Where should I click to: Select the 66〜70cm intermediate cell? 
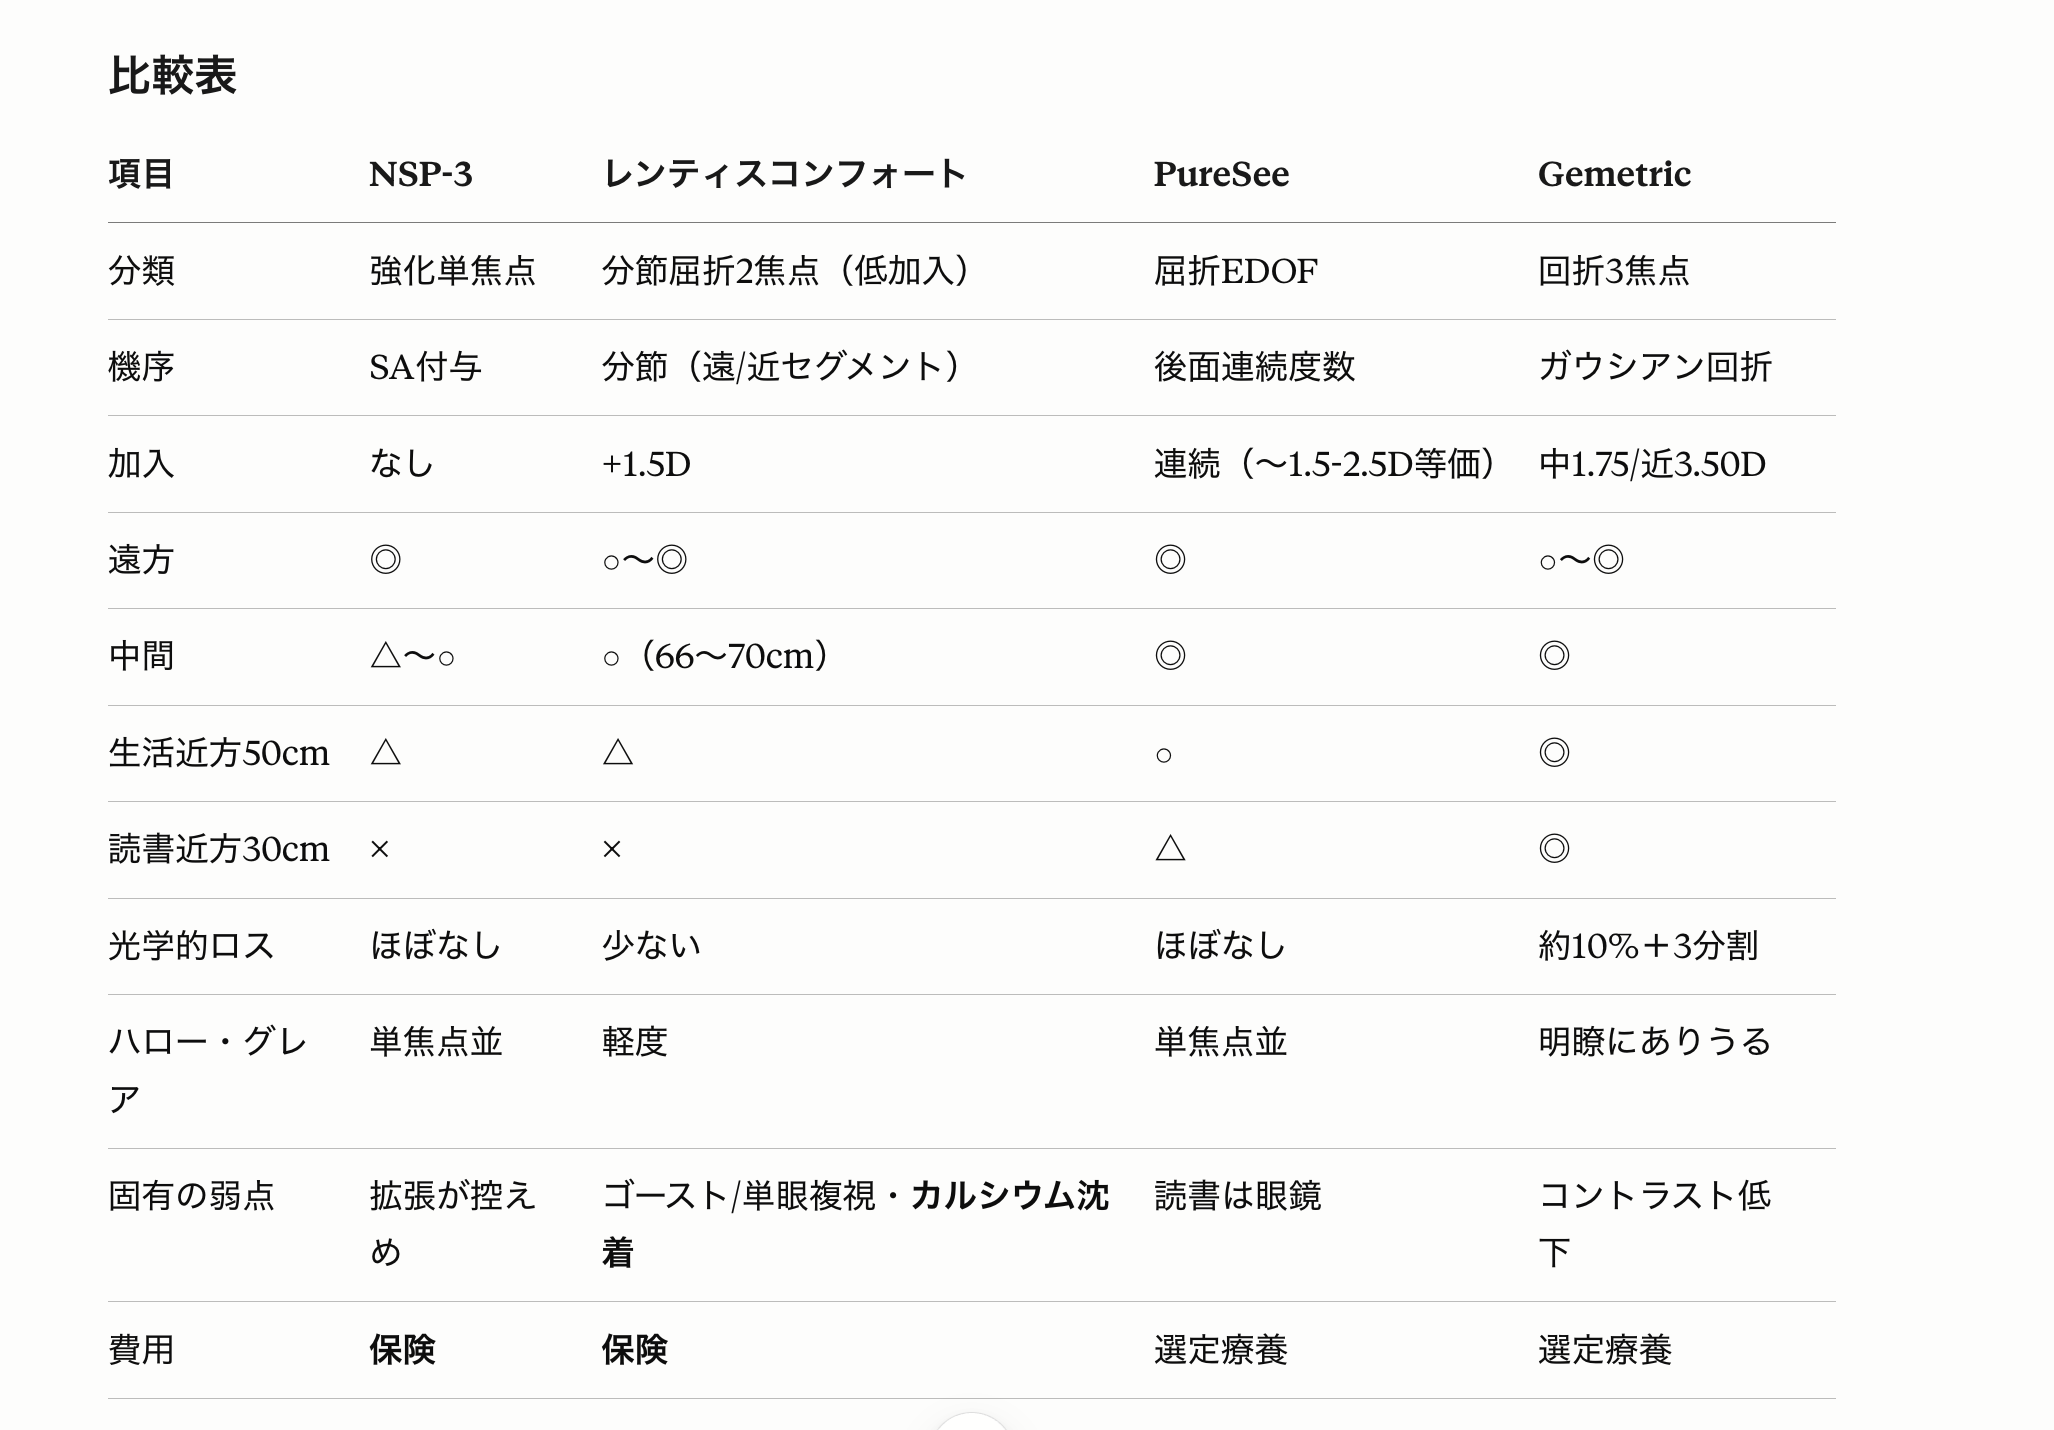716,656
